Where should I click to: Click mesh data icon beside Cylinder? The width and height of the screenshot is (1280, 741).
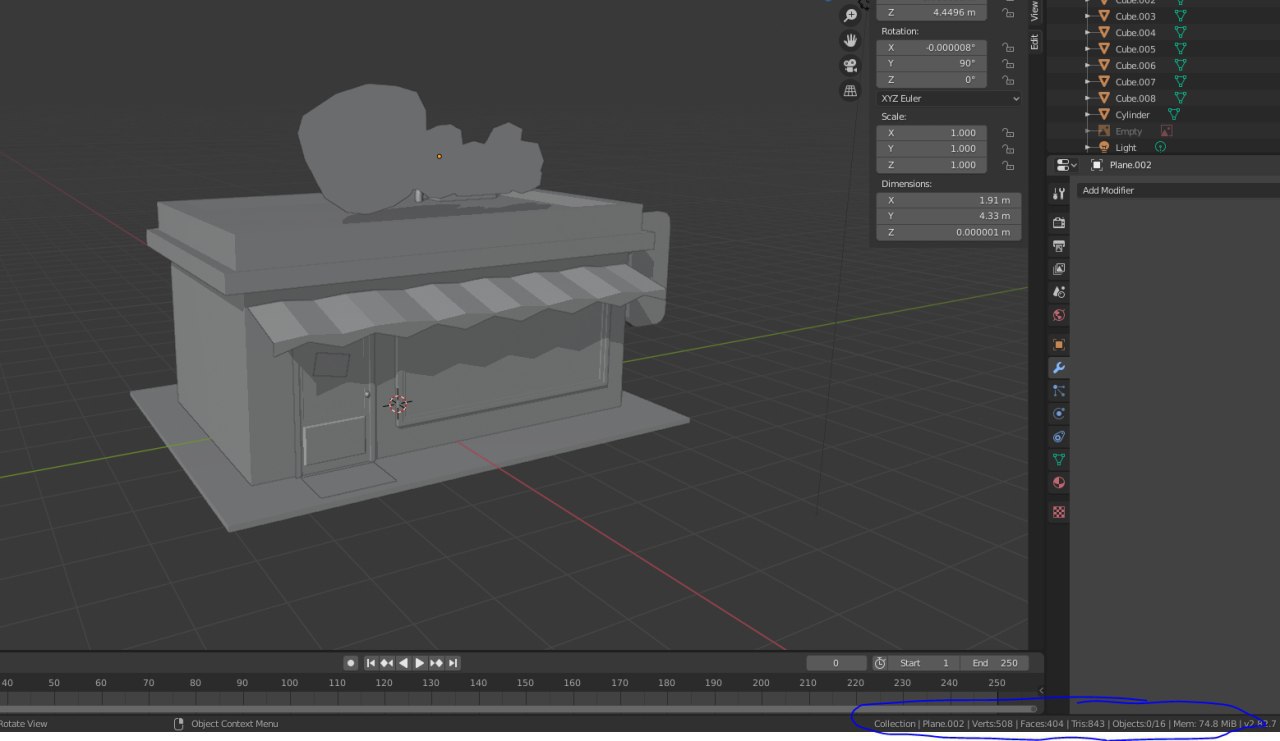(x=1174, y=115)
